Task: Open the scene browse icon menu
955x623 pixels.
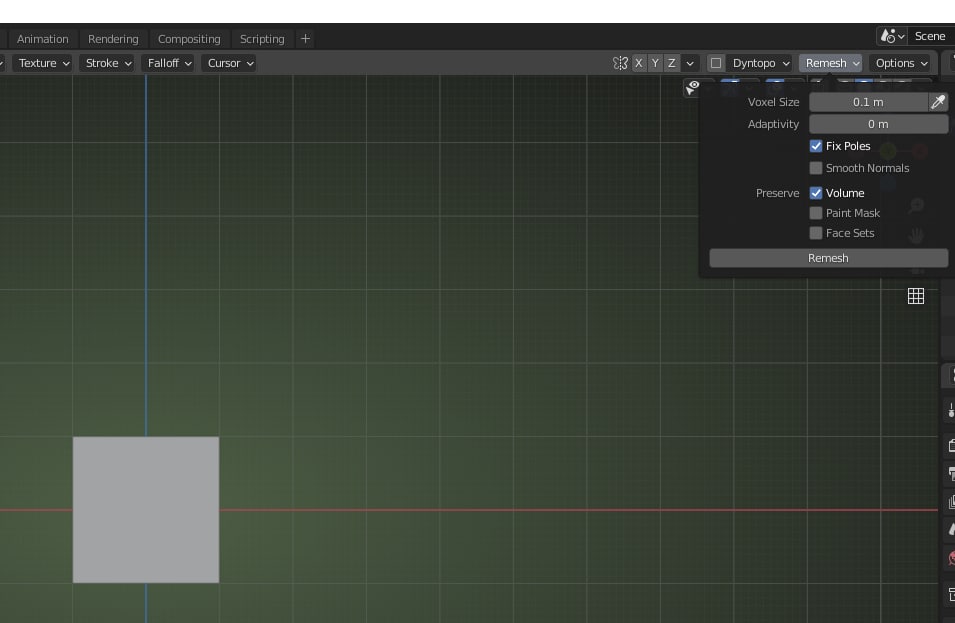Action: (x=892, y=36)
